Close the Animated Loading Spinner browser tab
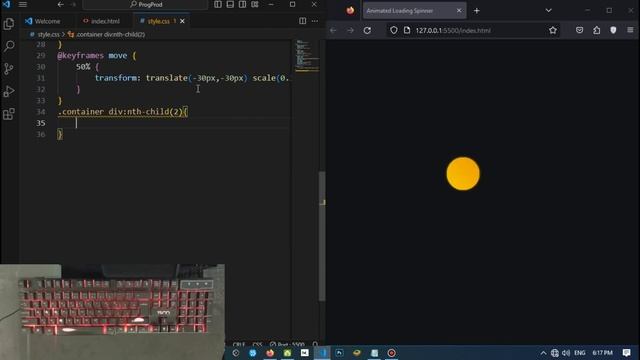640x360 pixels. coord(459,11)
